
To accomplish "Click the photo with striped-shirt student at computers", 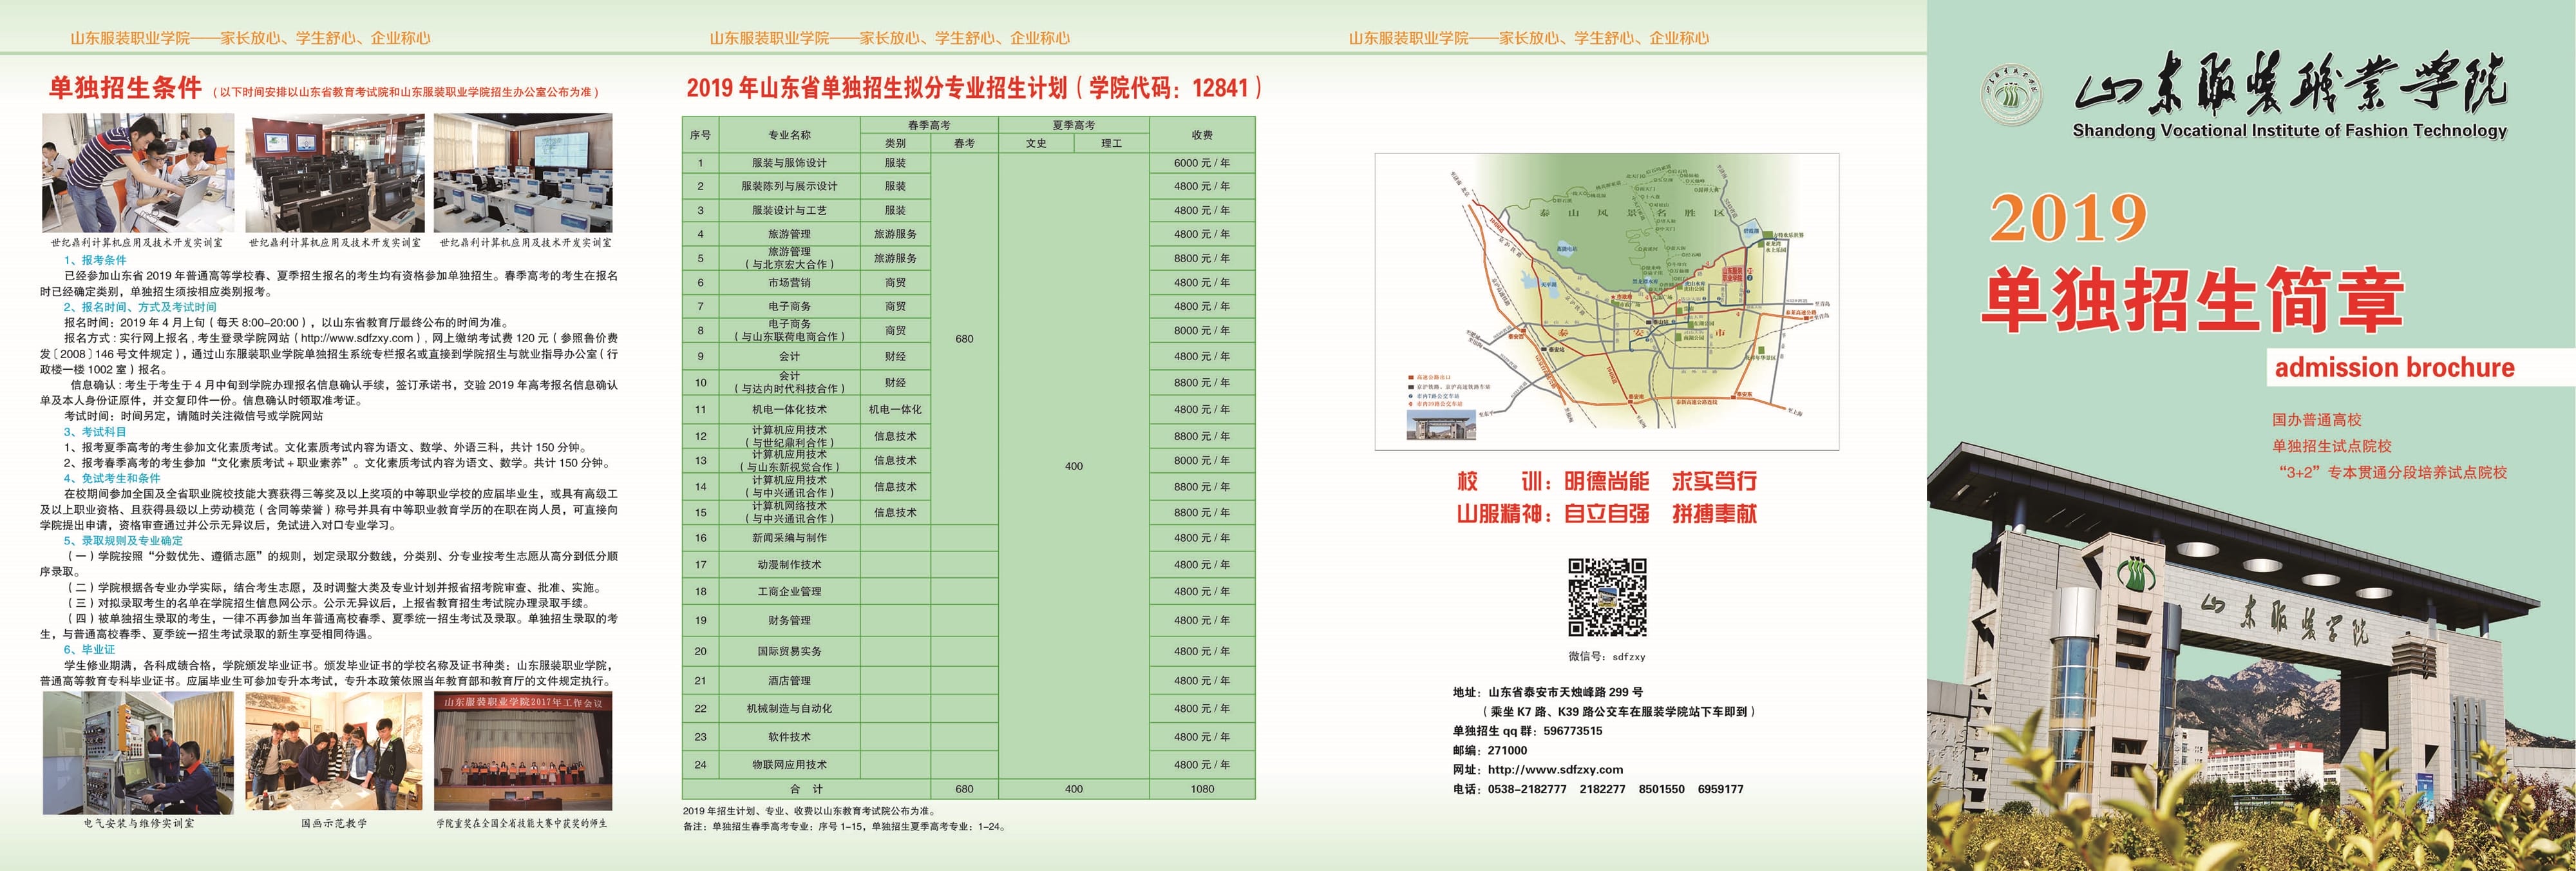I will 138,173.
